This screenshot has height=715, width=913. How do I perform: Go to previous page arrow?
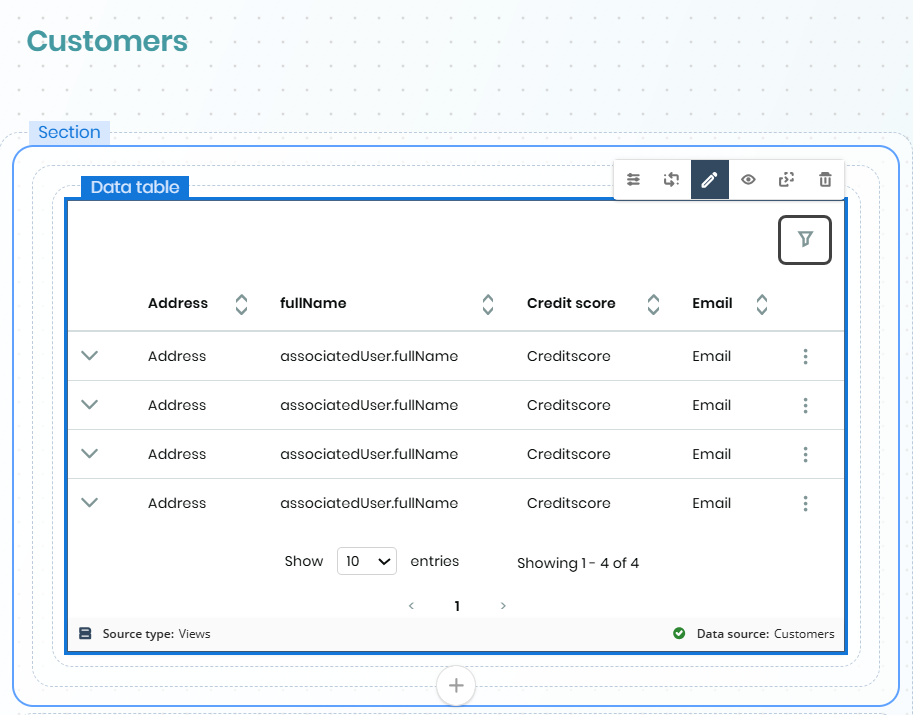411,606
